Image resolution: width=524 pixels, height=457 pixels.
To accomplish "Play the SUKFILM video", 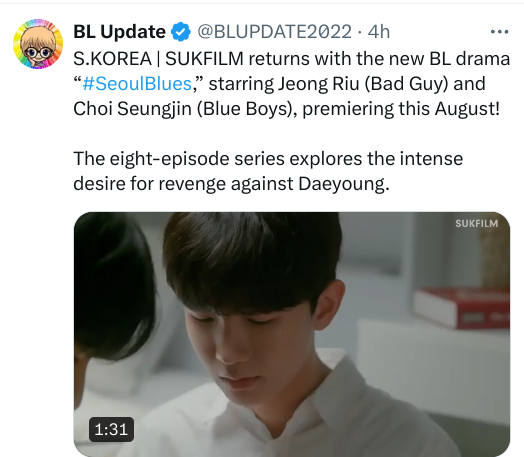I will click(x=292, y=334).
